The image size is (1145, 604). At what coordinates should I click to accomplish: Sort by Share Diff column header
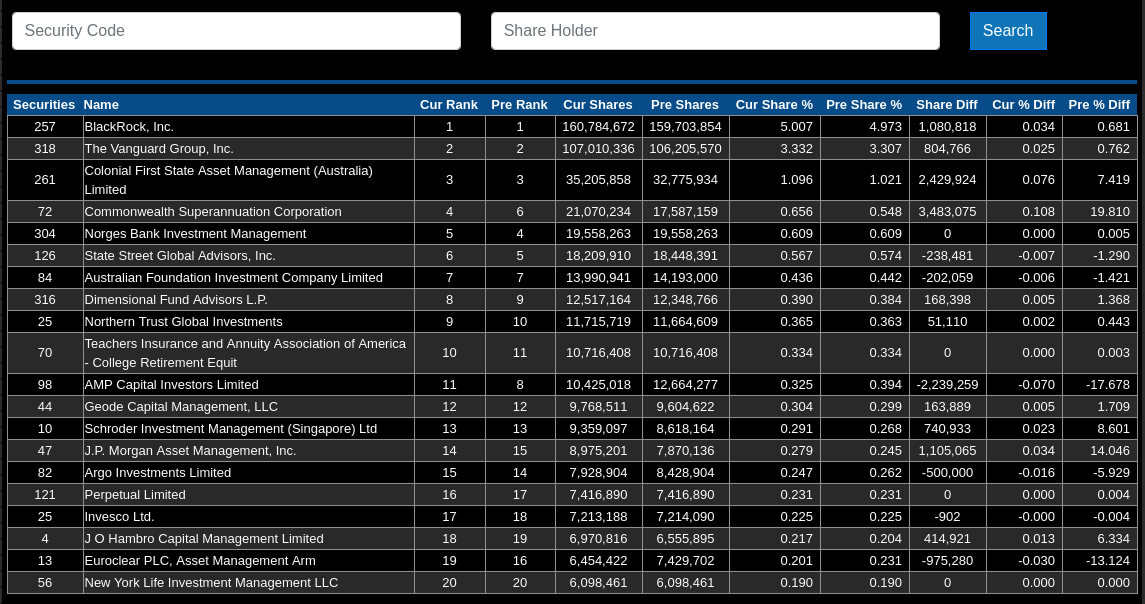coord(946,105)
